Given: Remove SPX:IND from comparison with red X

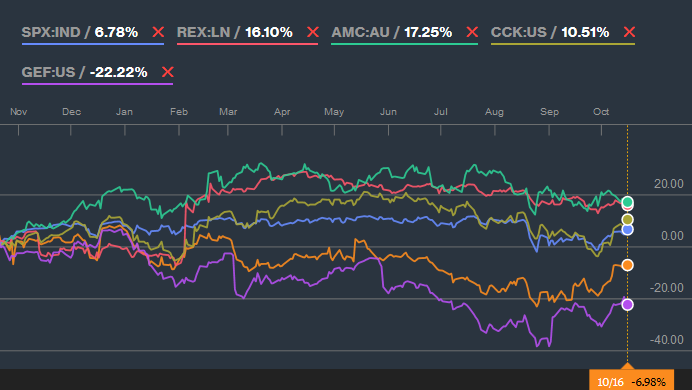Looking at the screenshot, I should coord(158,32).
